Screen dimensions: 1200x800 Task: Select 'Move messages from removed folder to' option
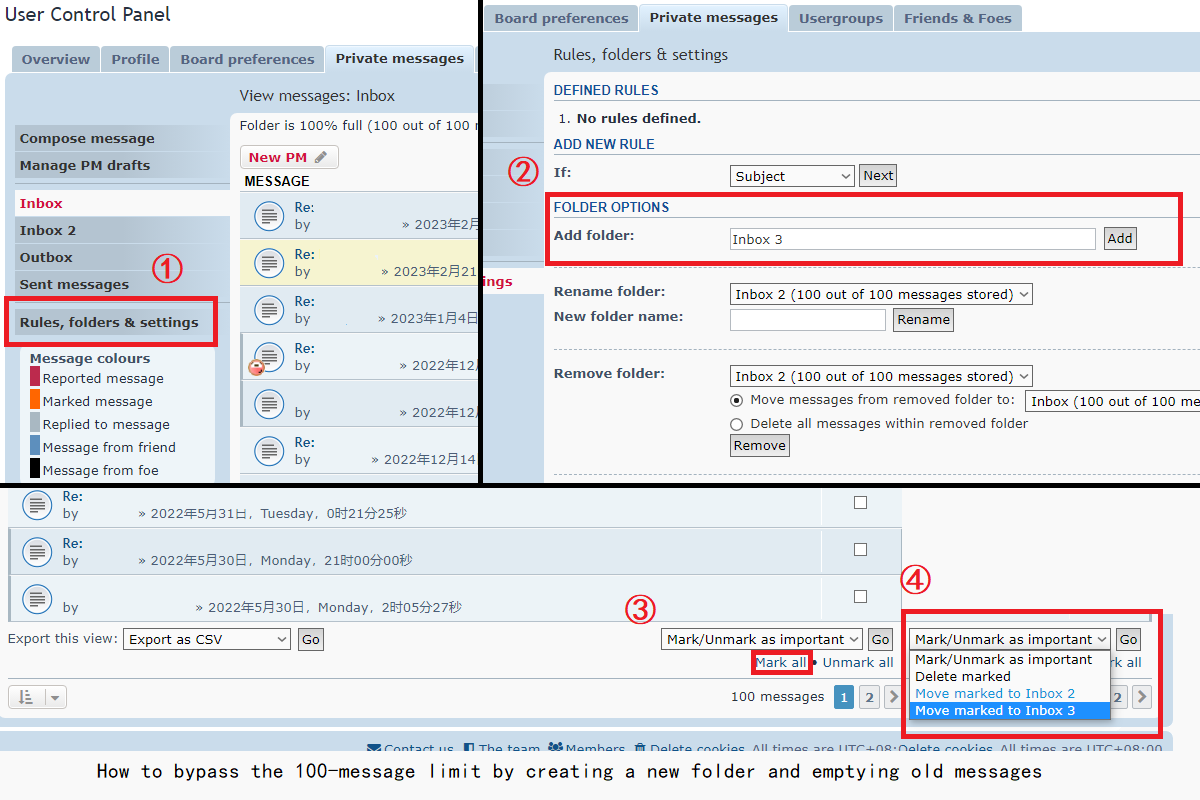(737, 400)
